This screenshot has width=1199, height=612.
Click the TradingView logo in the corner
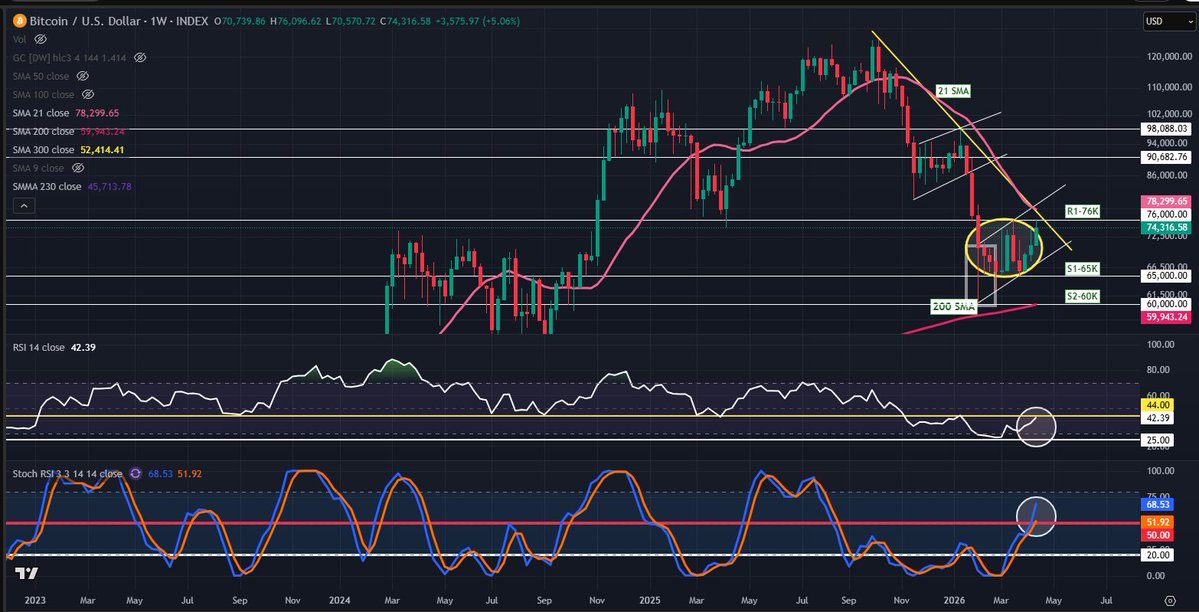pyautogui.click(x=27, y=574)
